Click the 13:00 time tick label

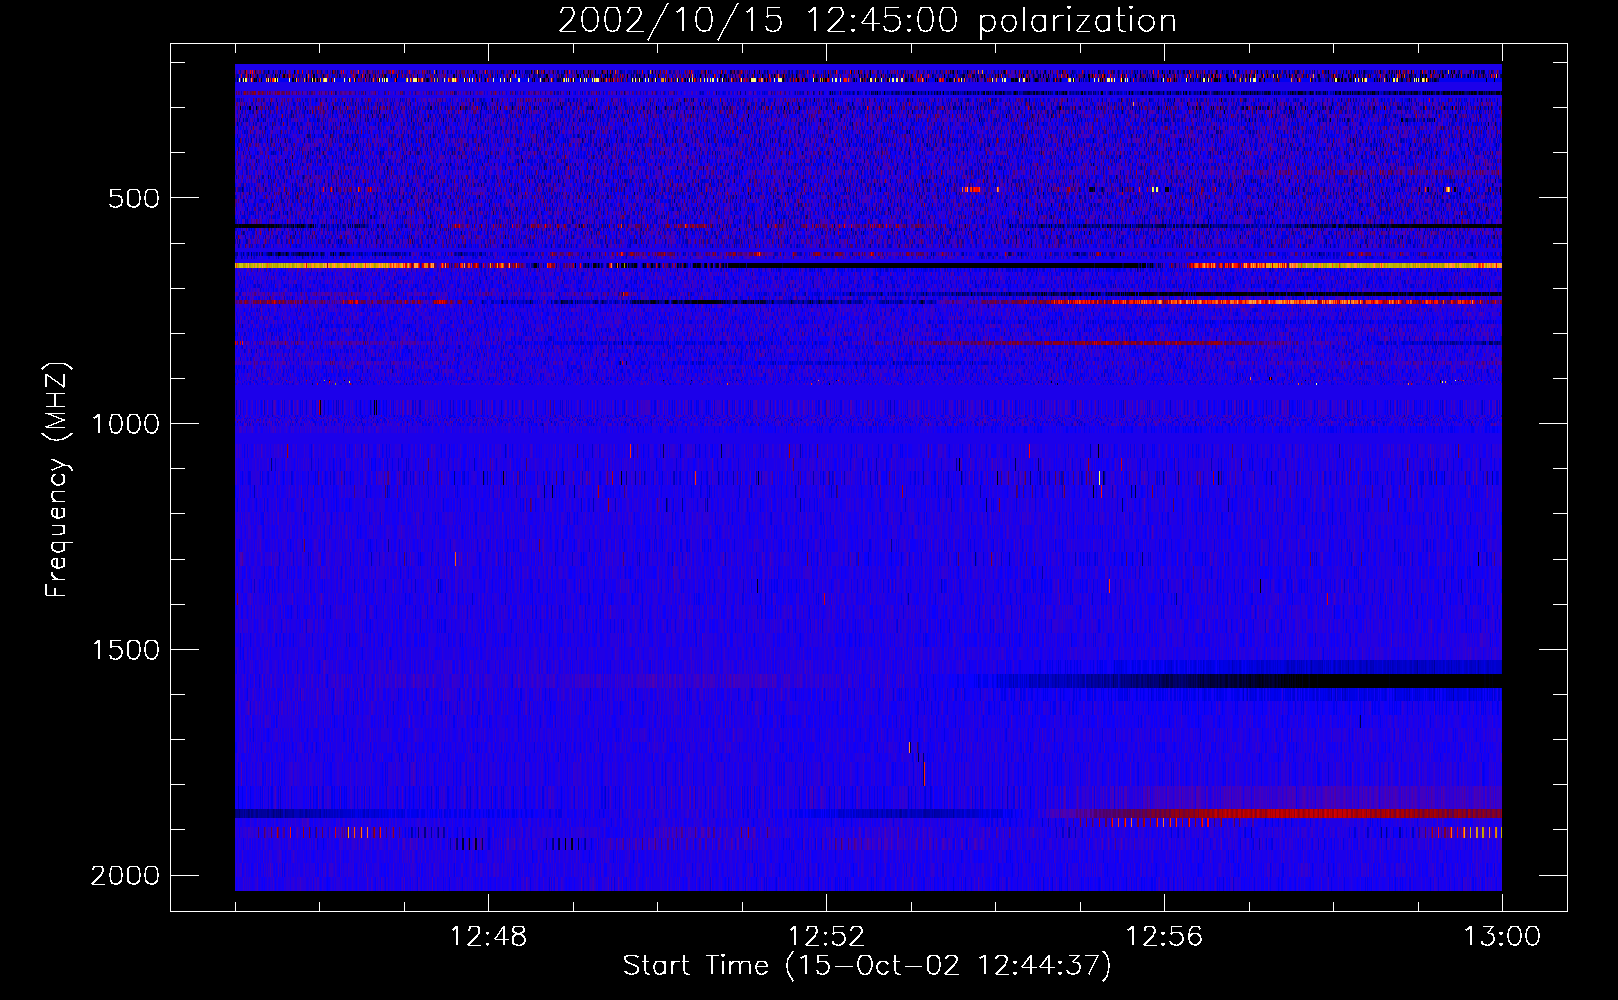click(x=1502, y=937)
